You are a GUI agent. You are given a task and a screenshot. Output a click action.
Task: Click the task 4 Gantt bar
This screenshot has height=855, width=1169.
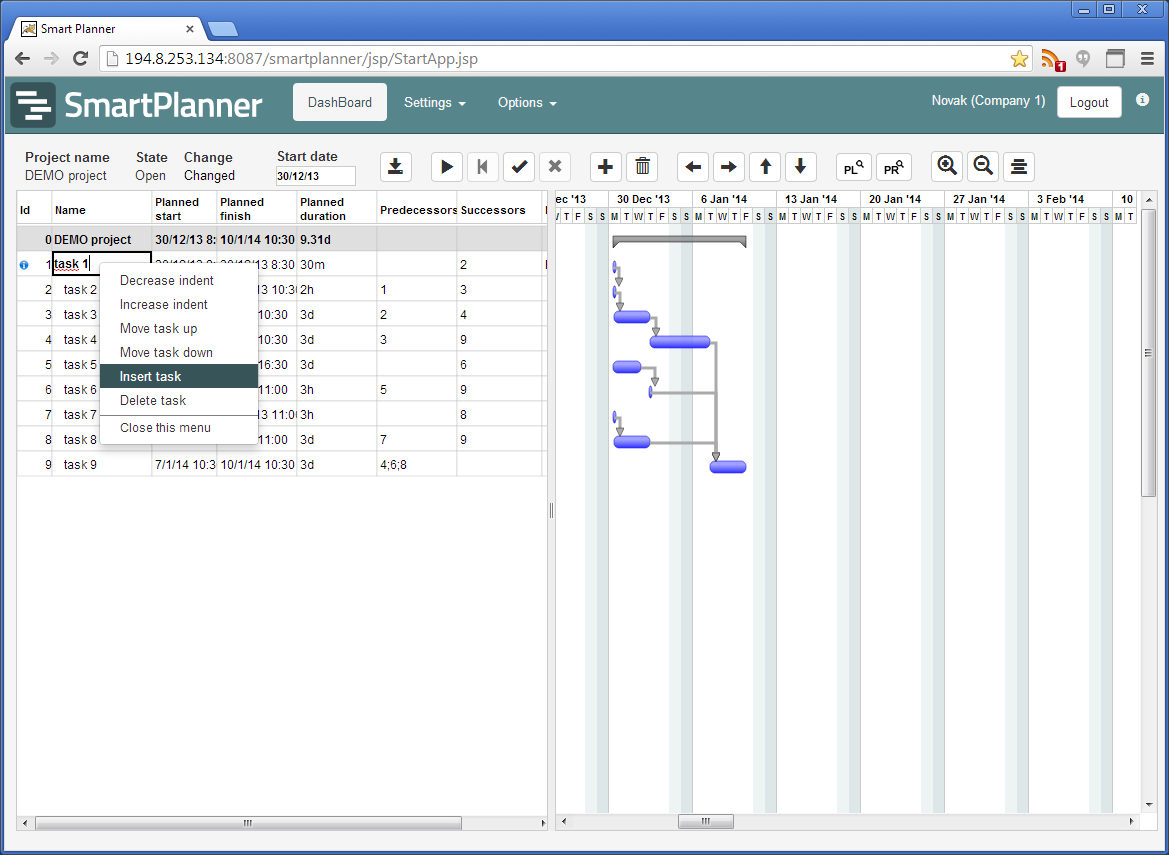679,341
